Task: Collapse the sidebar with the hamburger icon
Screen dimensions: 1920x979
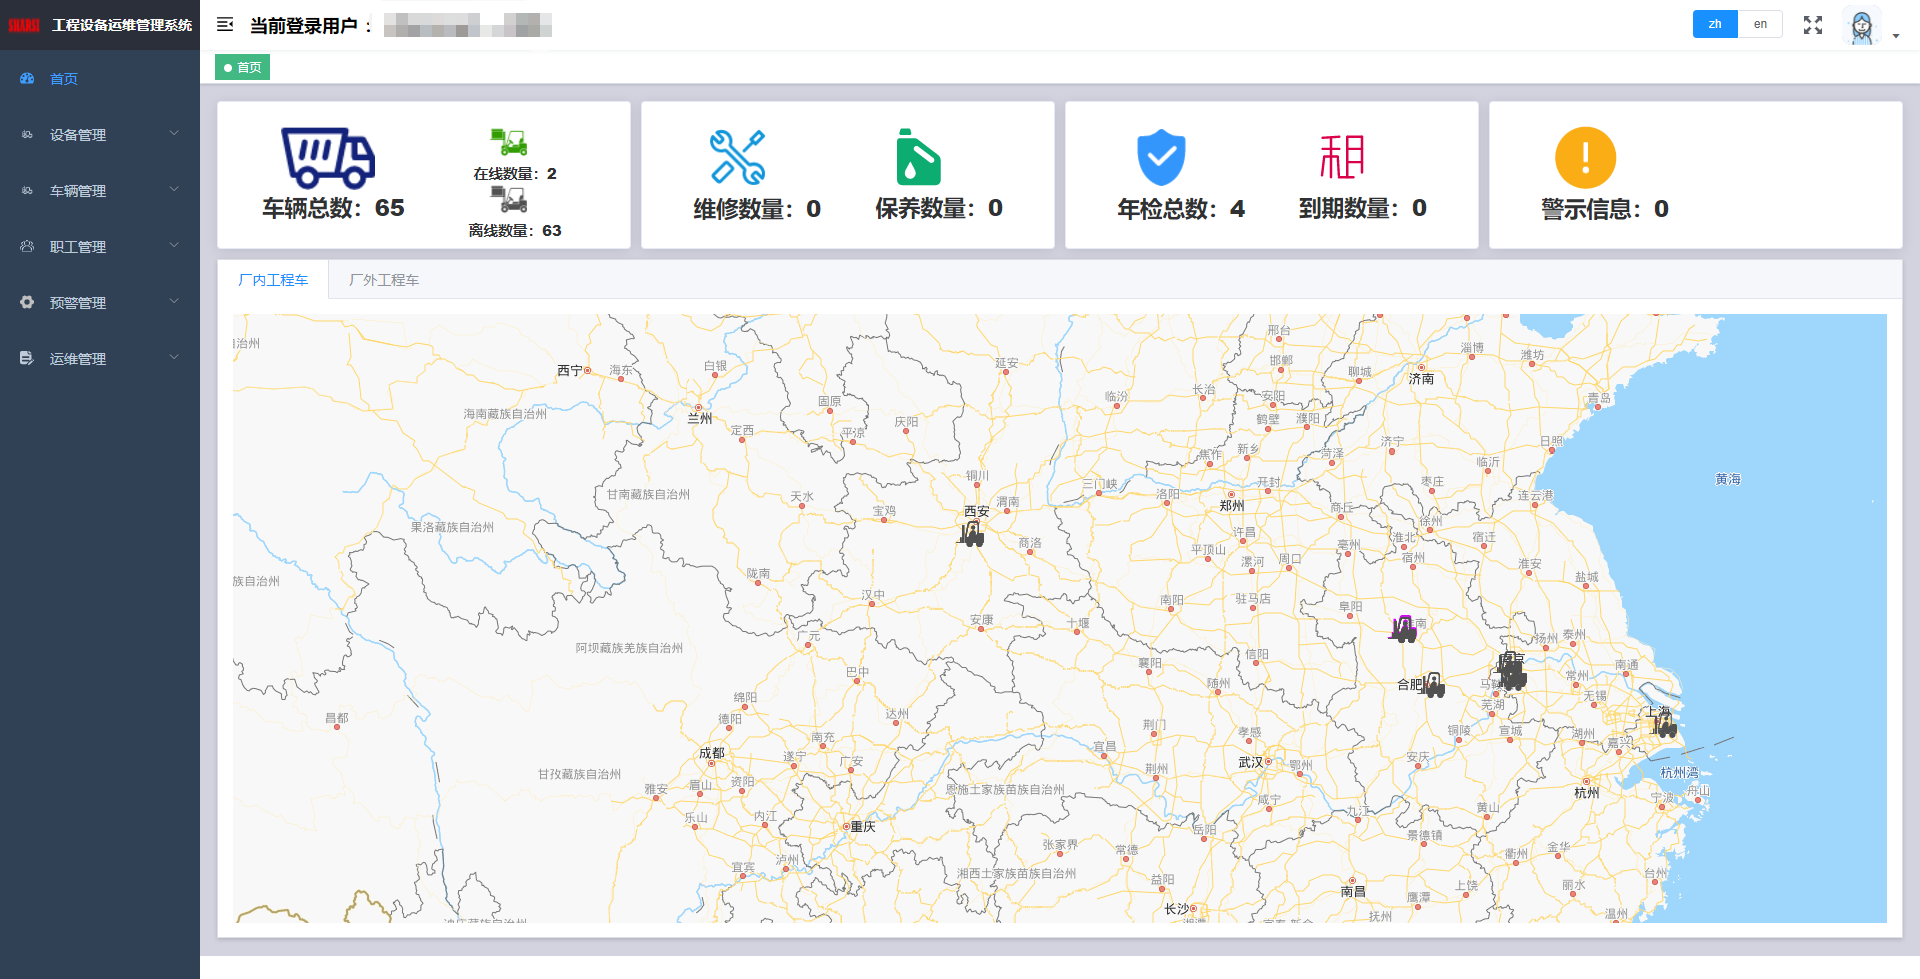Action: [225, 24]
